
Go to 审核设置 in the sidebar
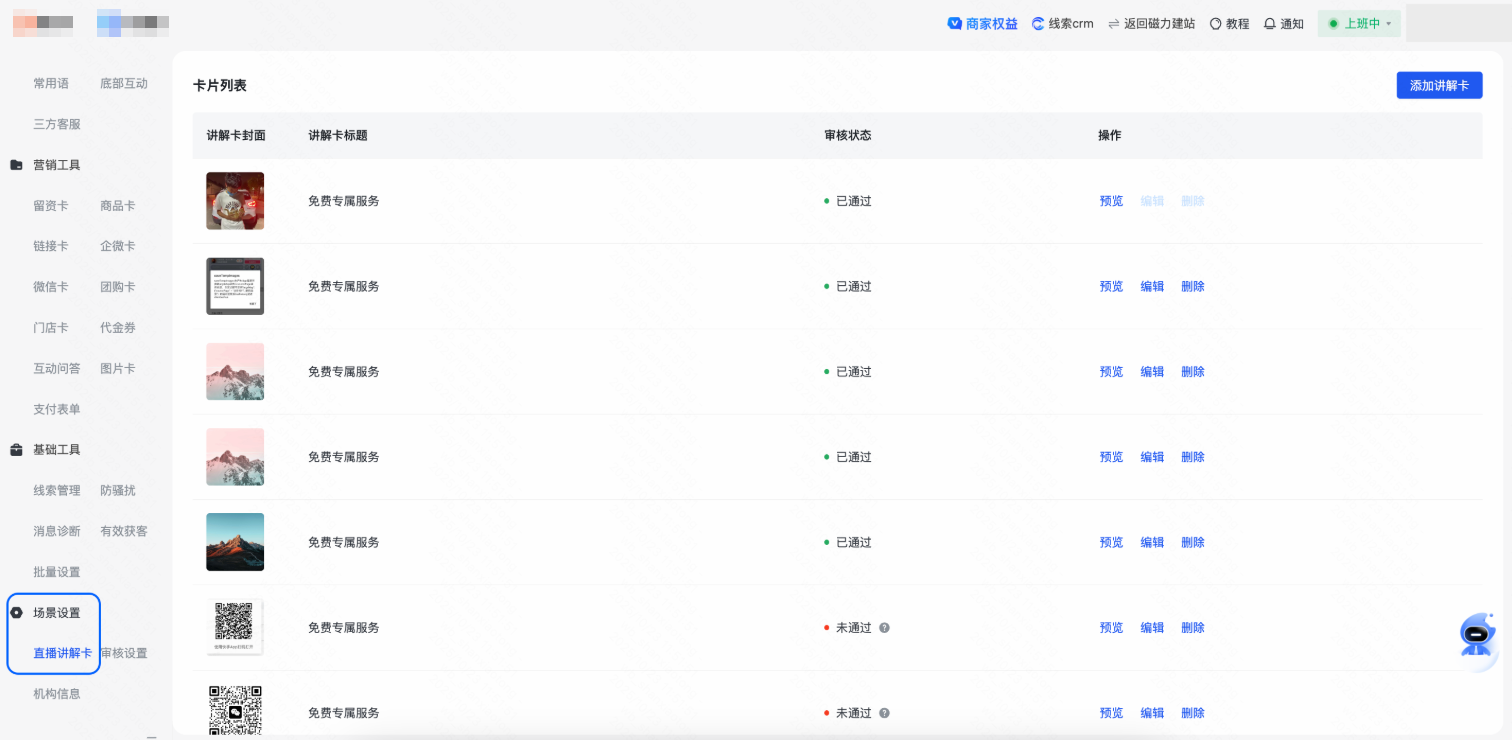point(124,653)
